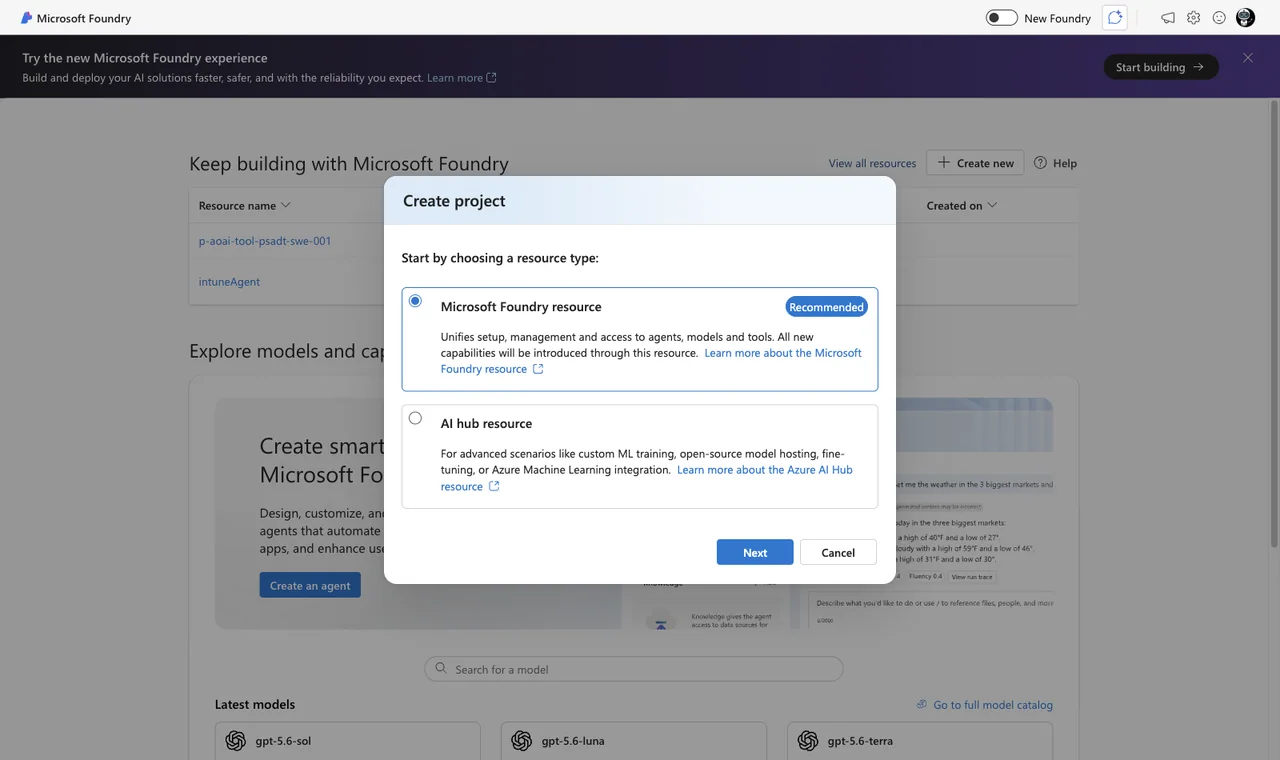Click the page vertical scrollbar
Screen dimensions: 1280x760
(1274, 323)
